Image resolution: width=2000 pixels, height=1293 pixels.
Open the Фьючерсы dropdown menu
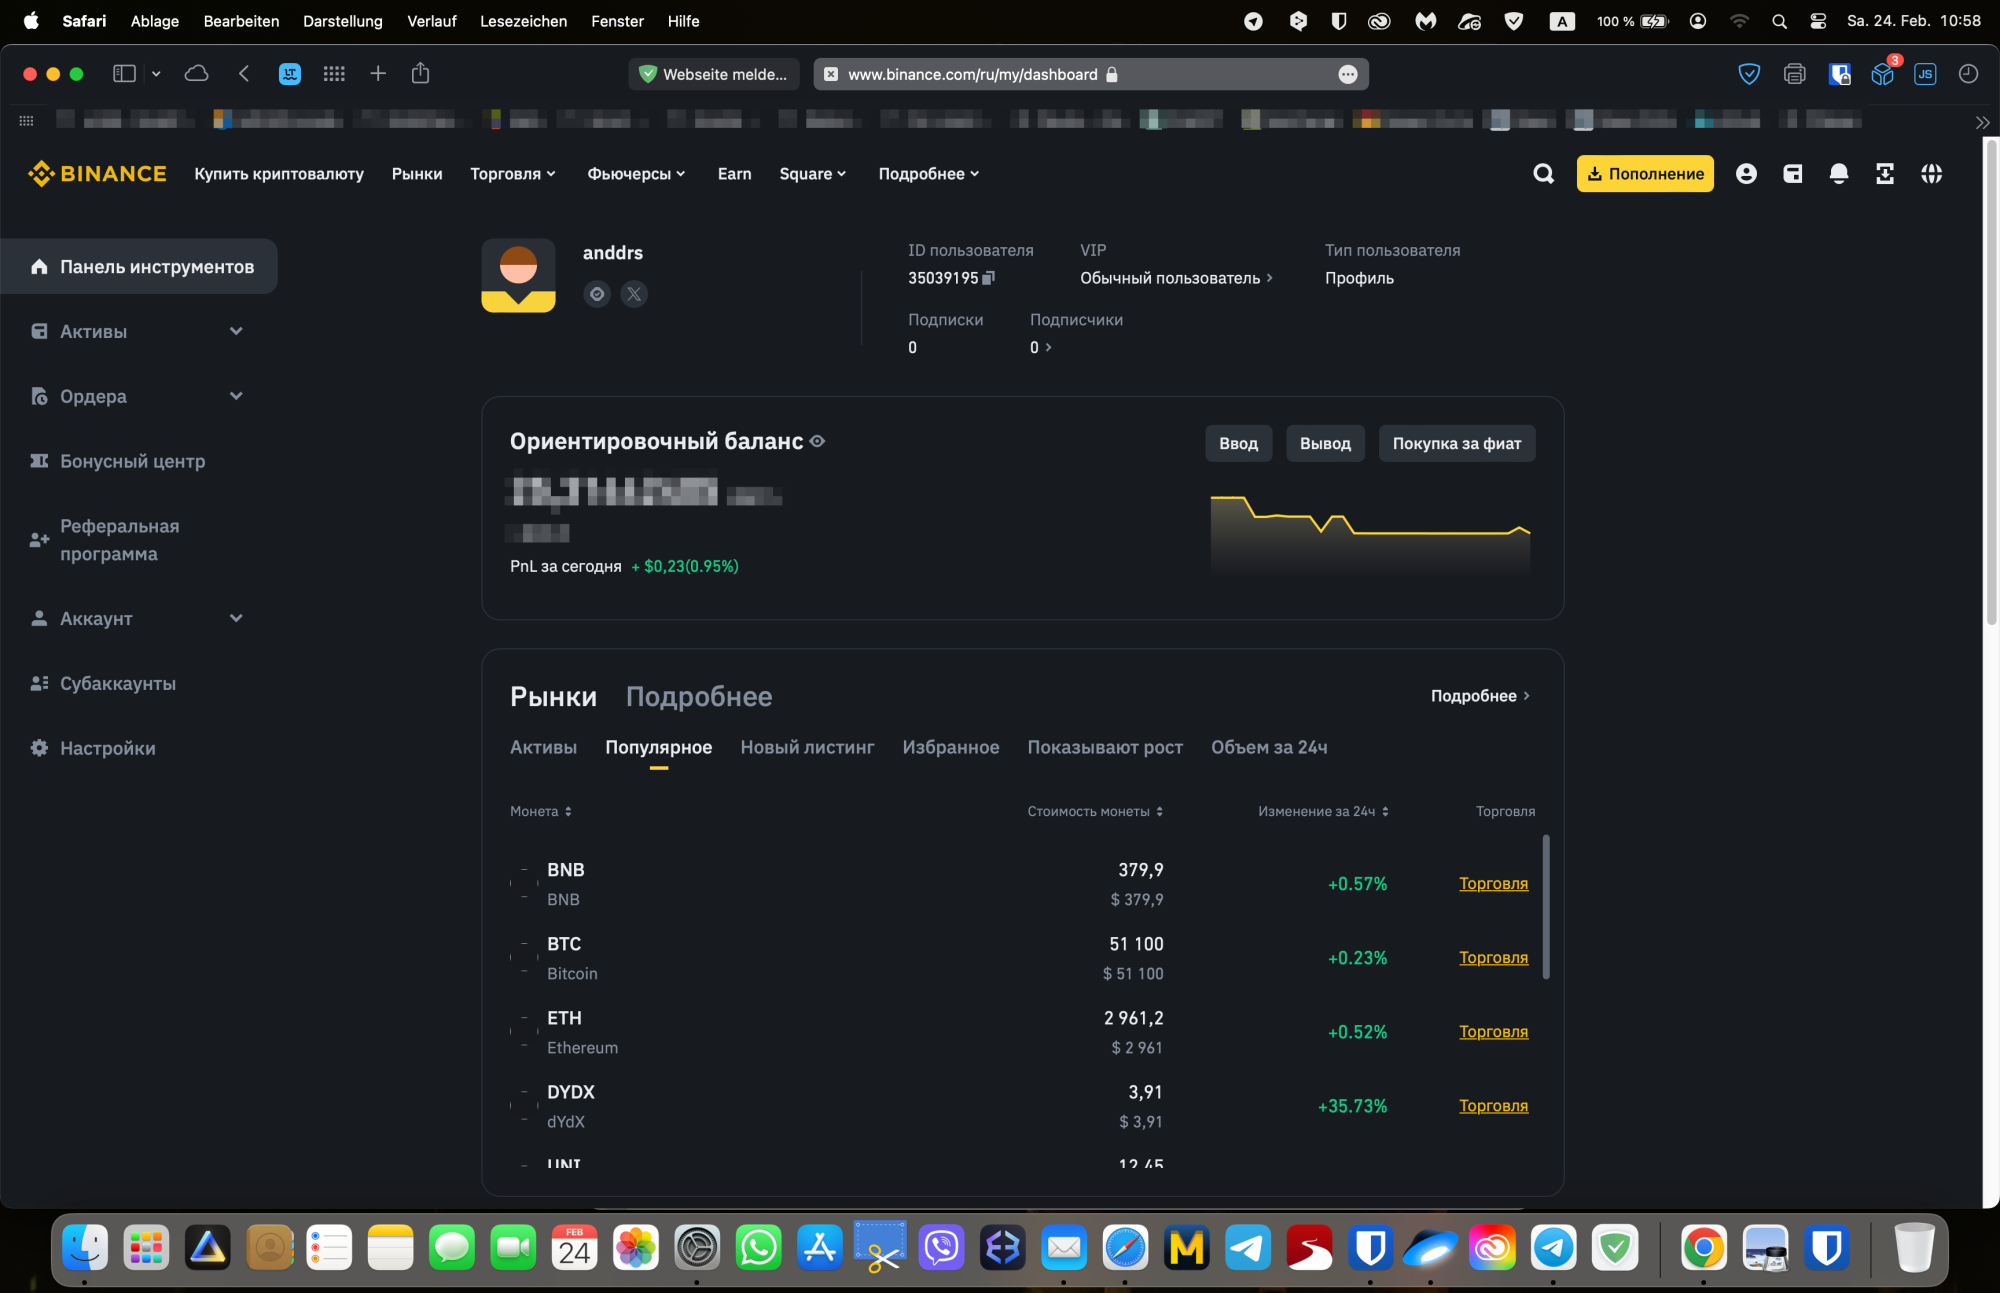tap(636, 173)
